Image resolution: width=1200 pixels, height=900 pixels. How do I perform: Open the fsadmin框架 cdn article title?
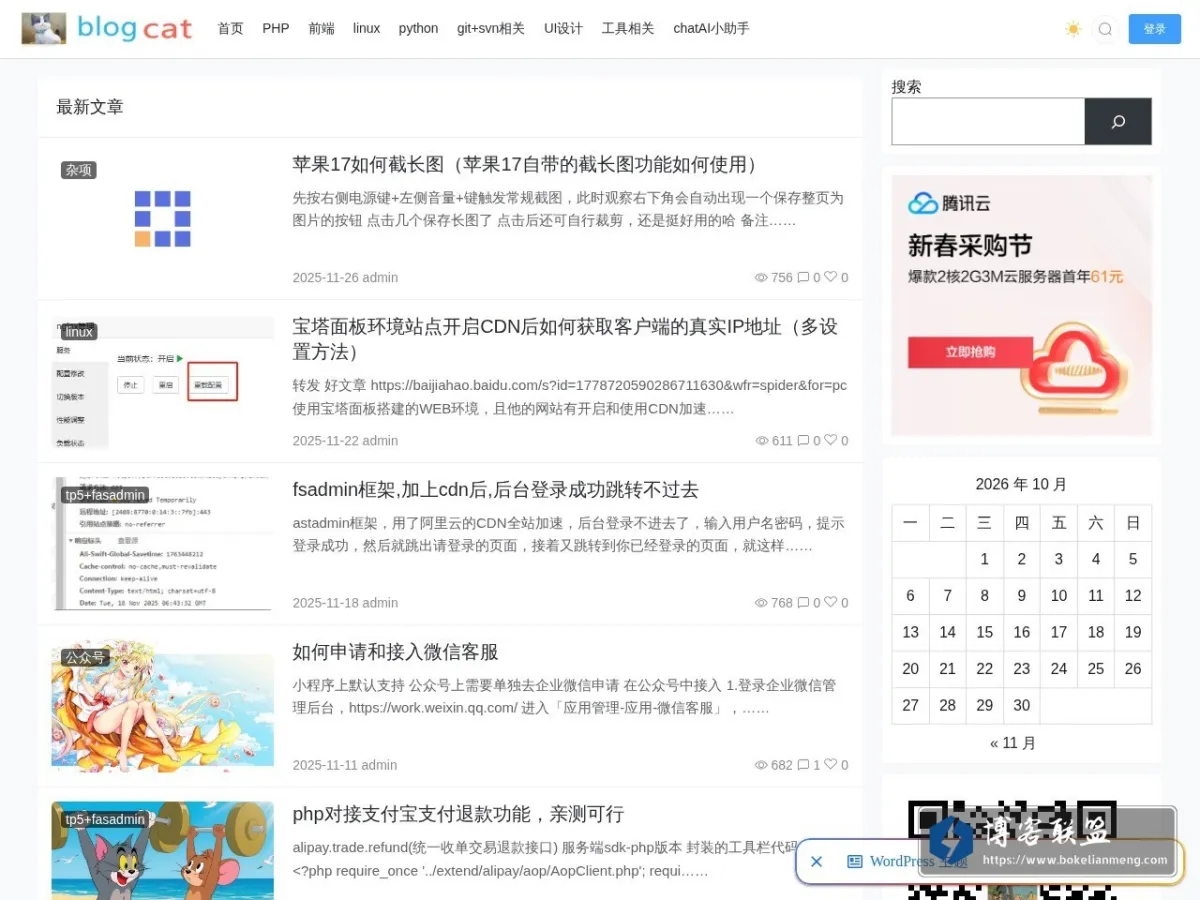tap(495, 489)
